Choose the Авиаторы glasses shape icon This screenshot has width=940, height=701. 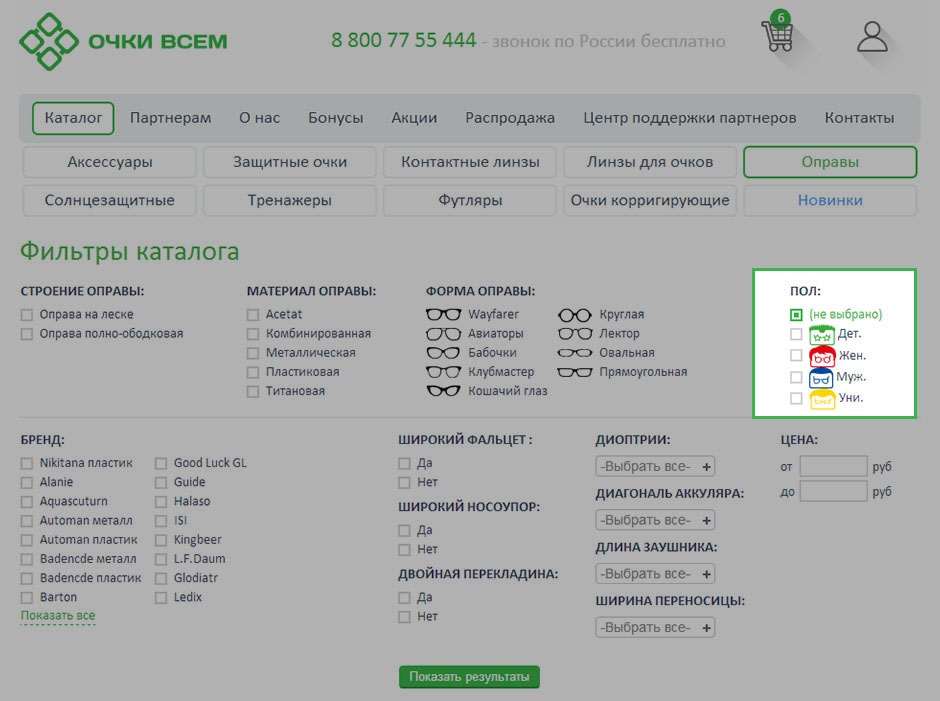pos(443,334)
